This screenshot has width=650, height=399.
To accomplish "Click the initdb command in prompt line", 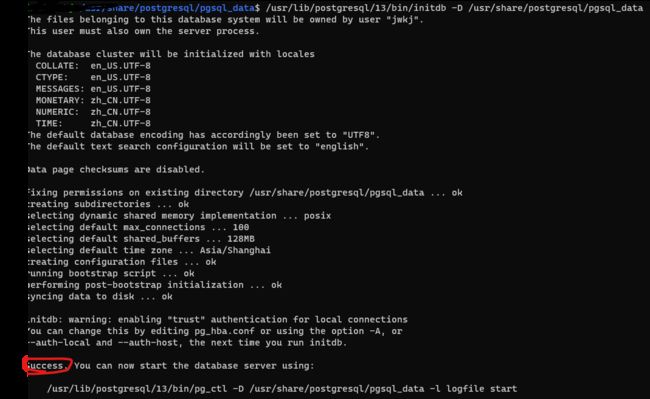I will tap(454, 8).
